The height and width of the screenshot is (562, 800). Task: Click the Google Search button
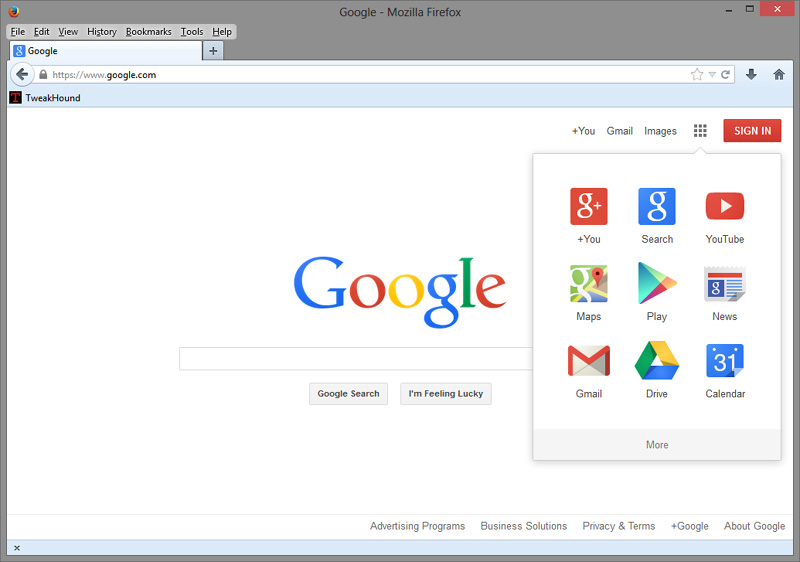tap(348, 394)
